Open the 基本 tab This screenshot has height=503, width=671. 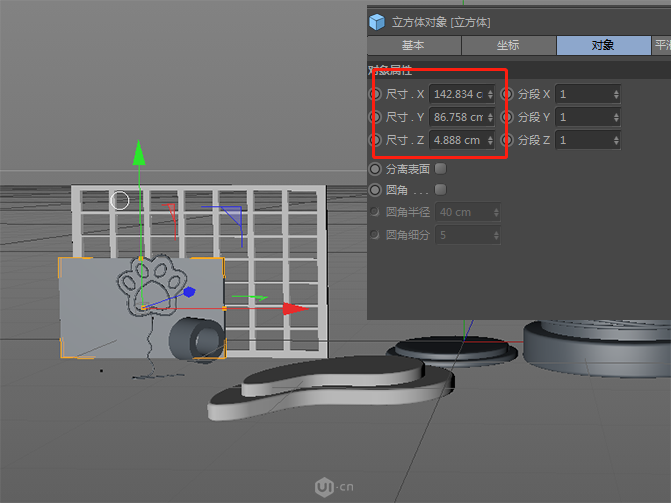pos(414,45)
